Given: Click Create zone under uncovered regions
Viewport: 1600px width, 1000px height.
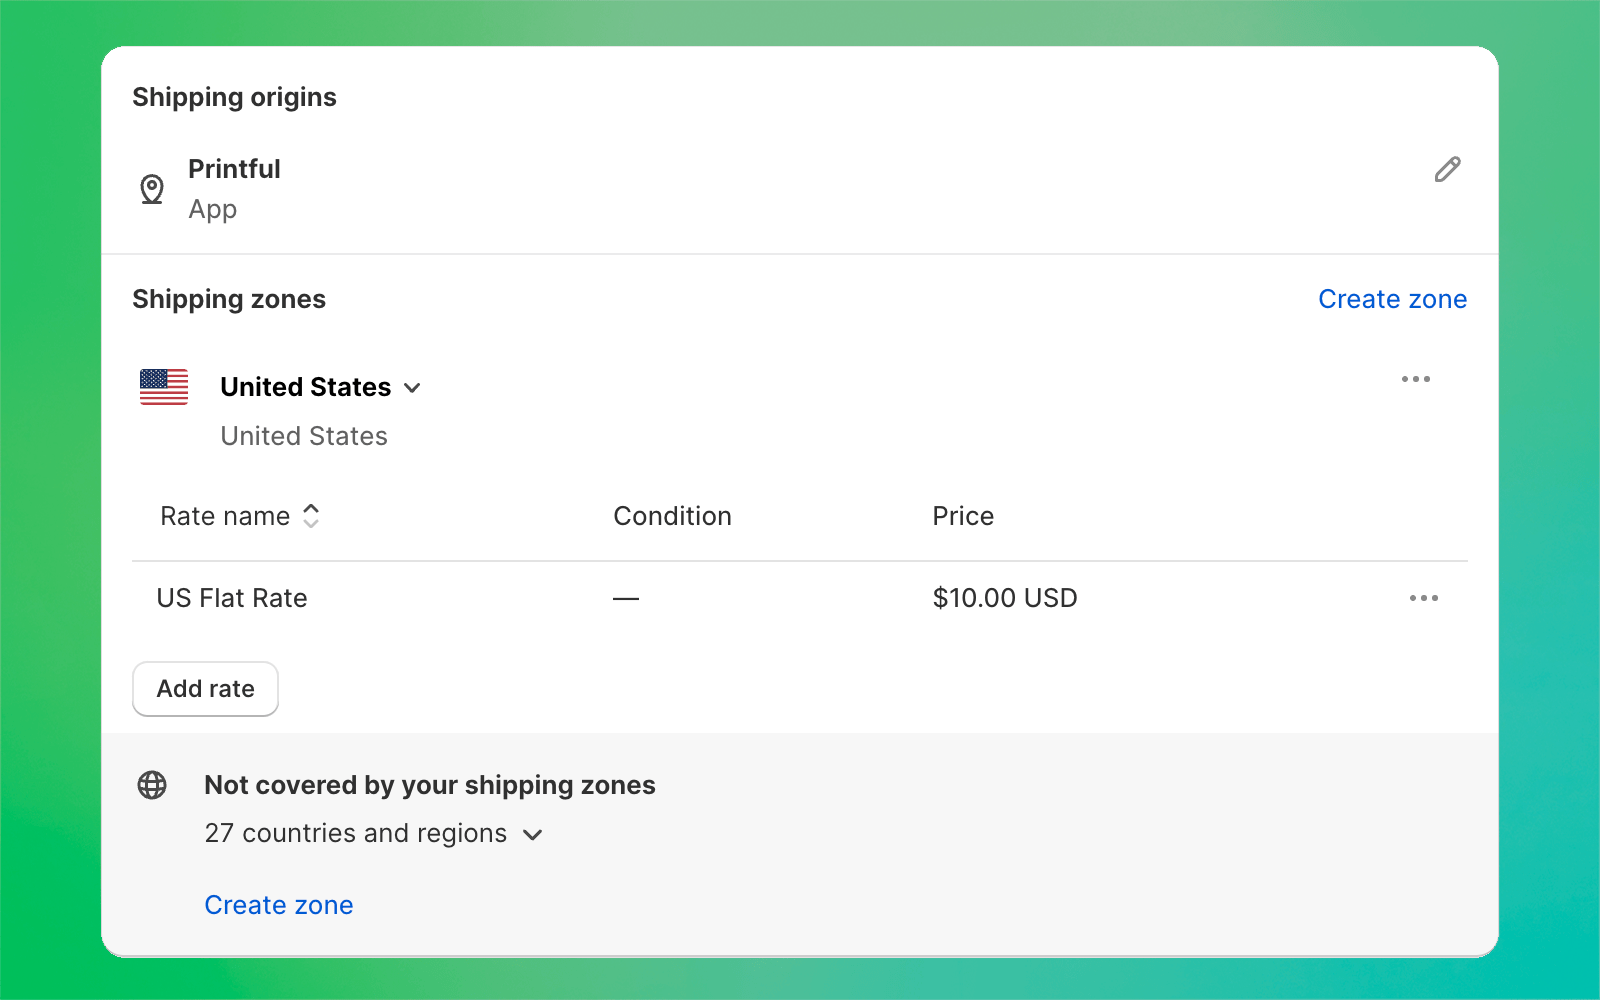Looking at the screenshot, I should tap(279, 905).
